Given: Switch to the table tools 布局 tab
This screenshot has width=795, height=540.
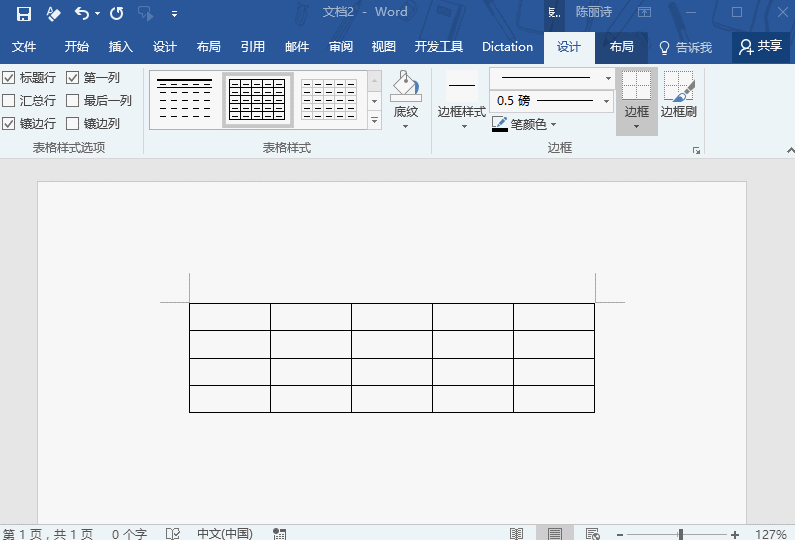Looking at the screenshot, I should coord(622,47).
